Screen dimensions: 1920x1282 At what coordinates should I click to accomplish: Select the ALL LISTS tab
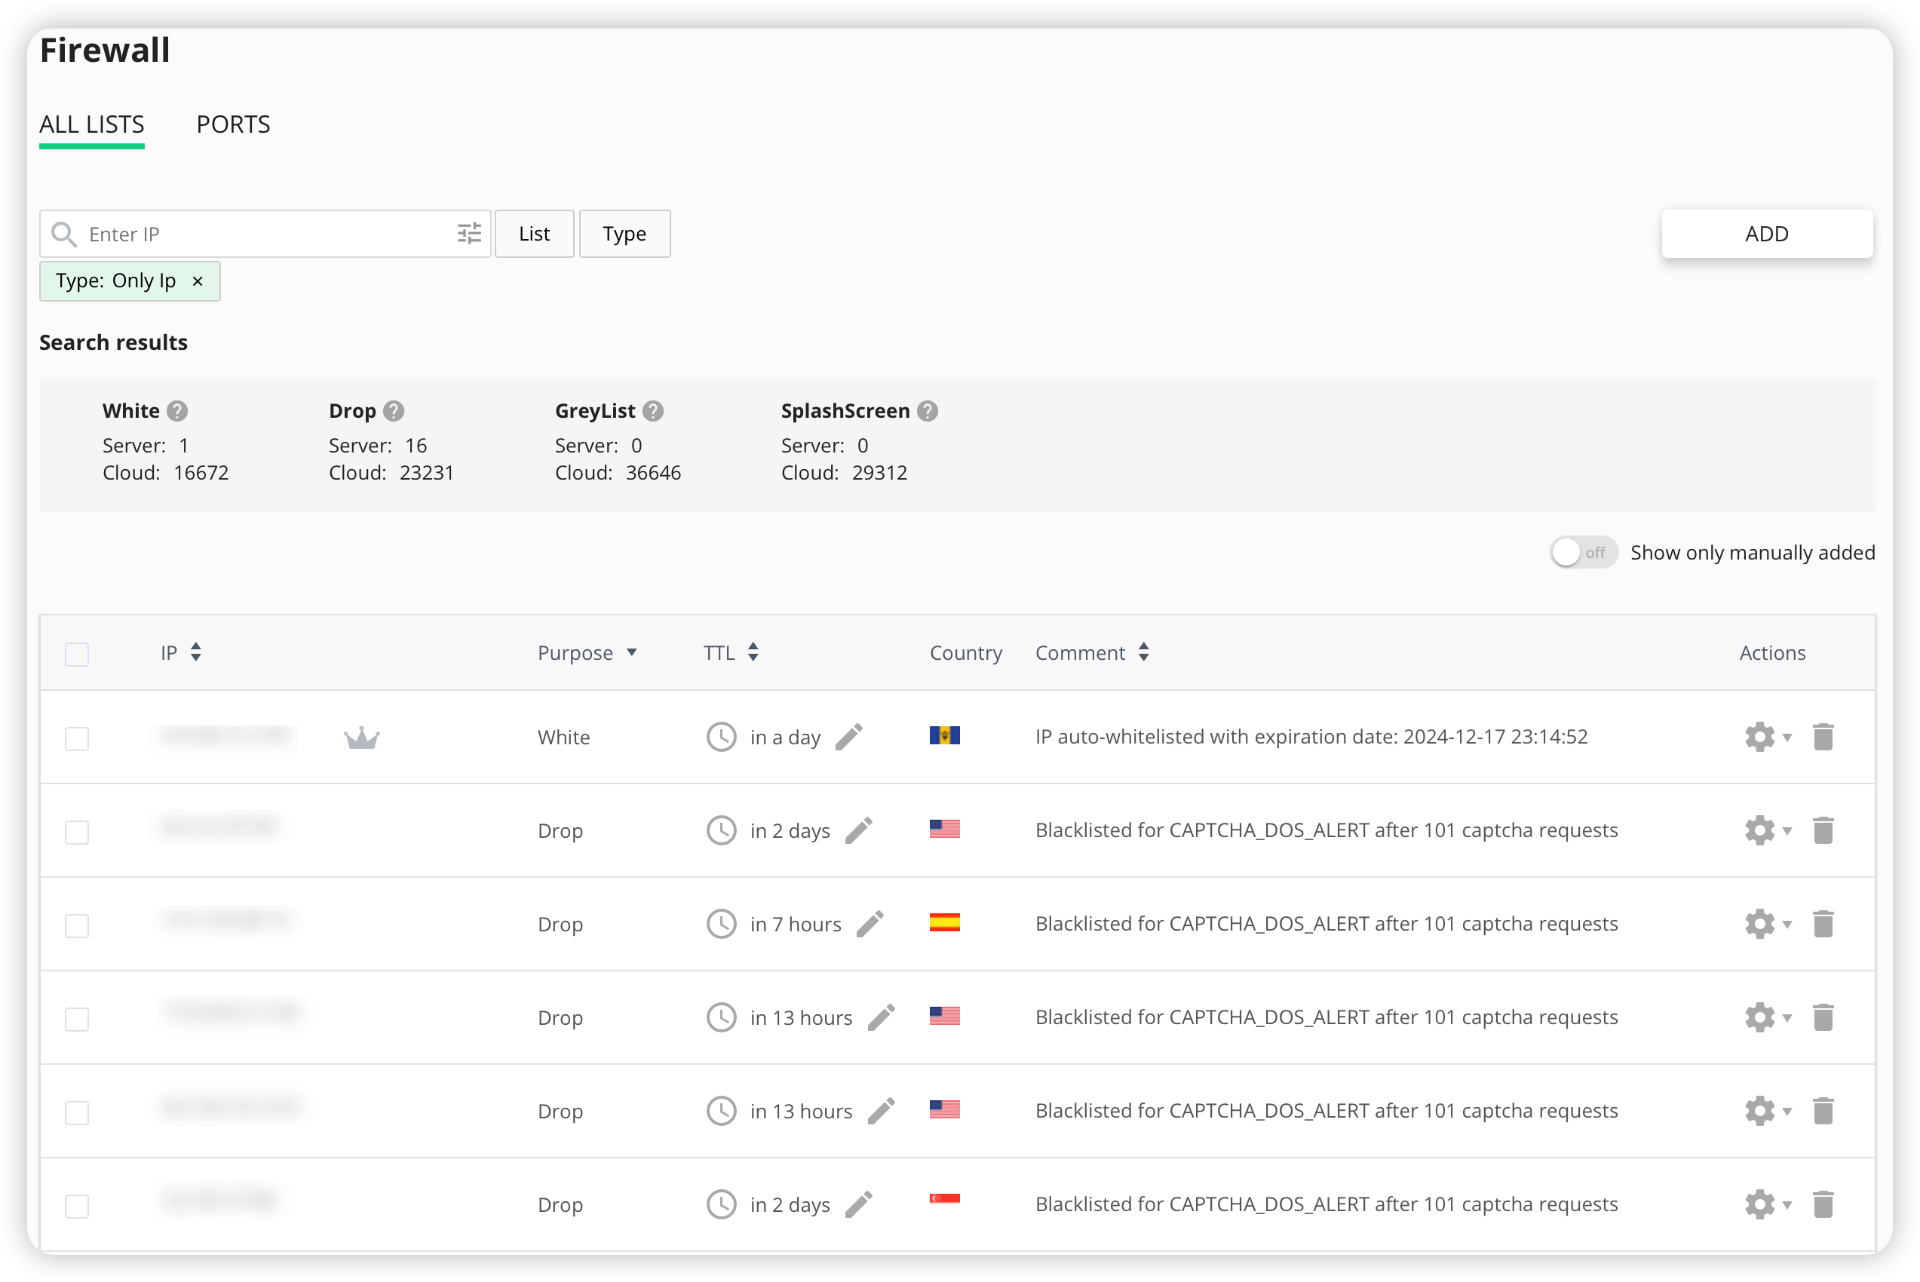(92, 124)
